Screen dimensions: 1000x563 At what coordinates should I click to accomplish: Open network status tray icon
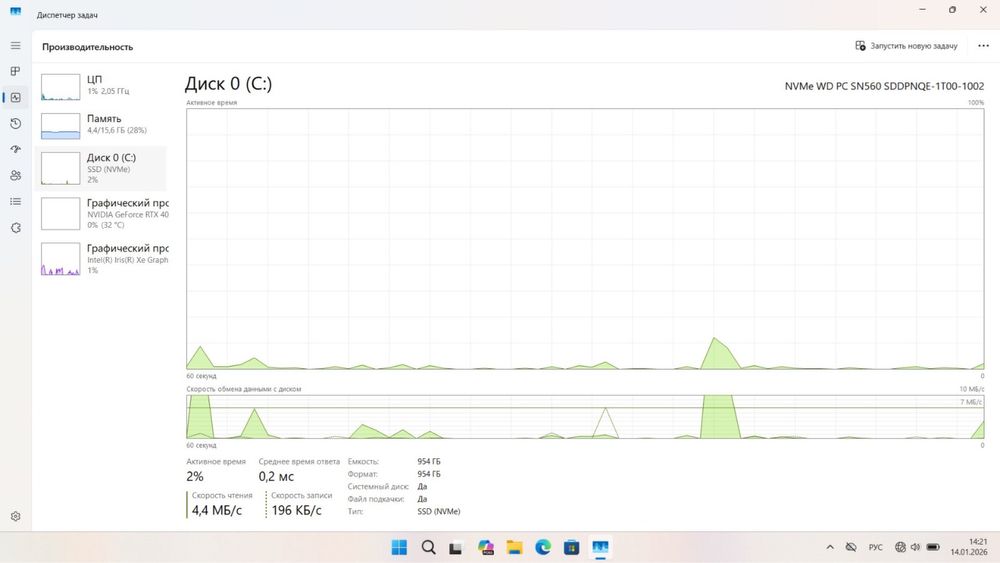[x=900, y=547]
